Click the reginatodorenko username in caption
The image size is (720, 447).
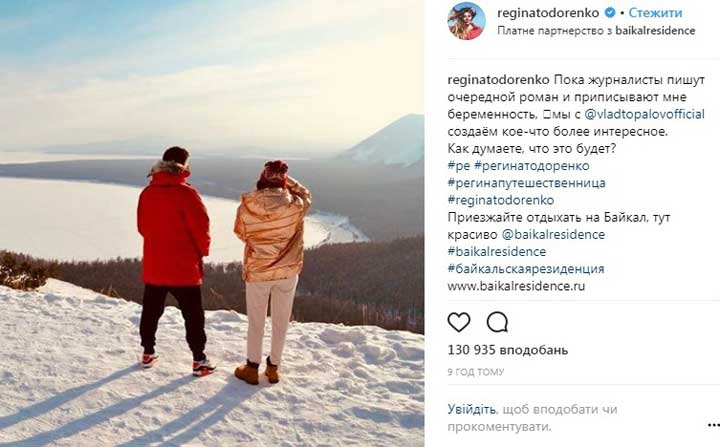pos(498,80)
